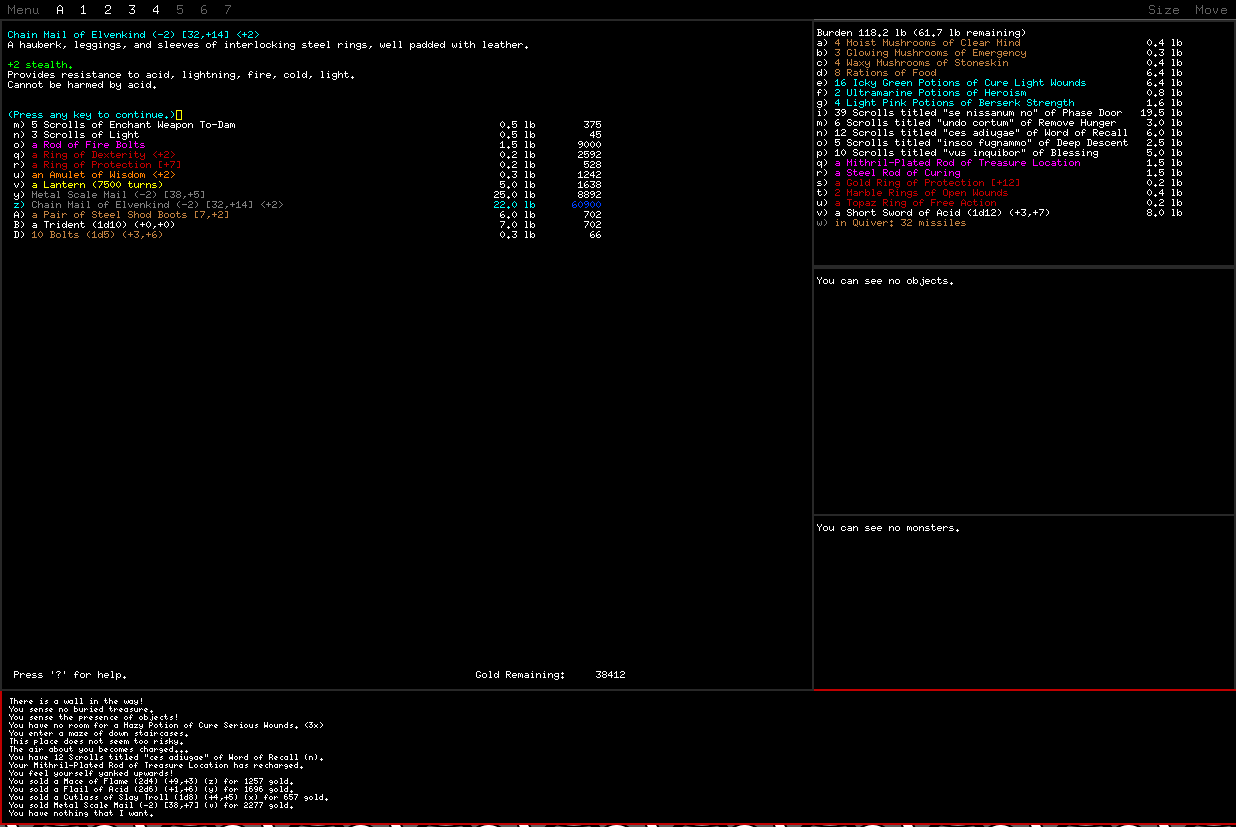
Task: Select dimmed terminal window 7
Action: click(228, 10)
